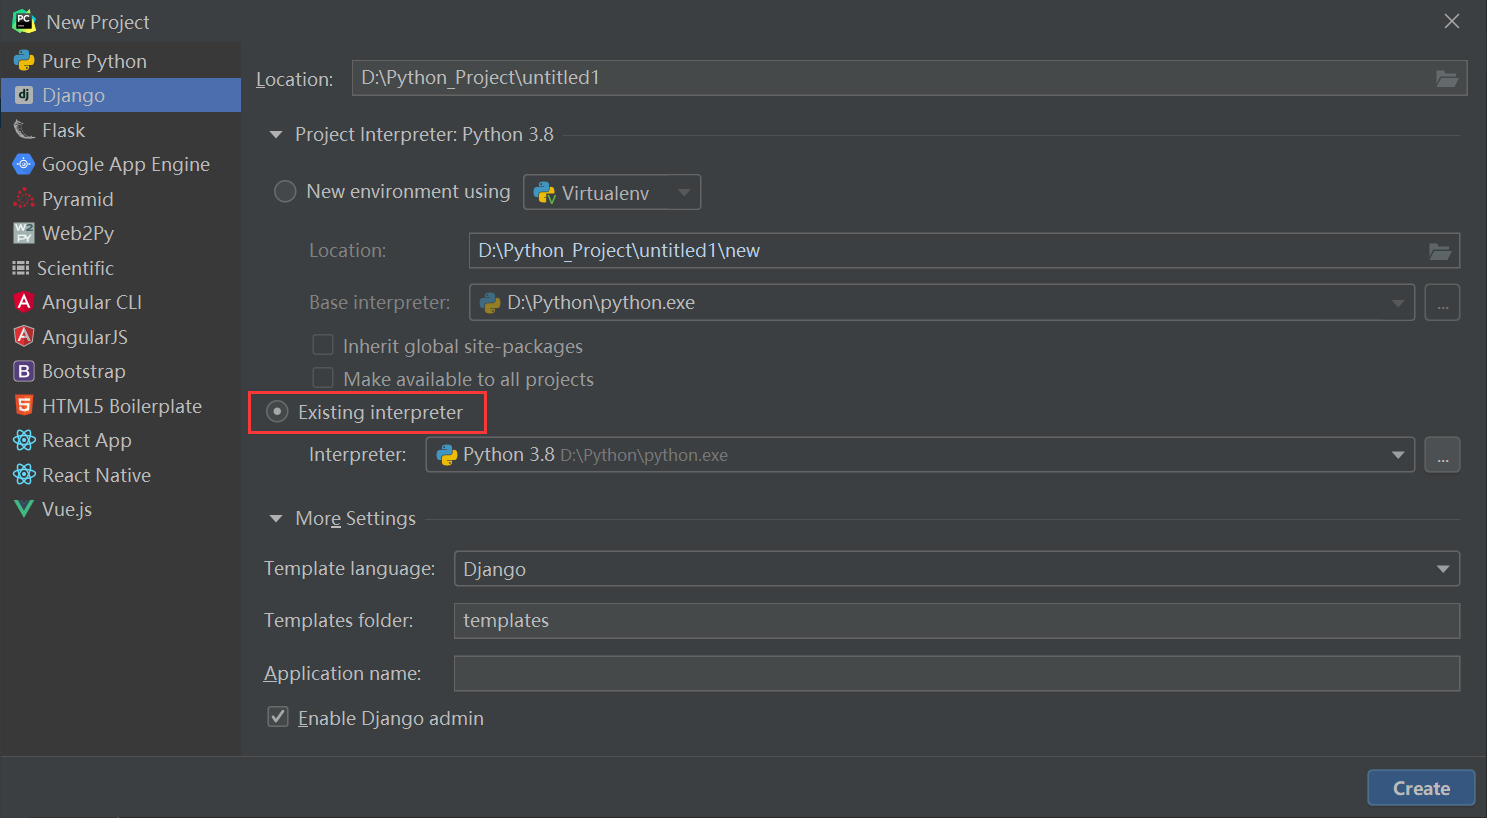Select HTML5 Boilerplate project type
The width and height of the screenshot is (1487, 818).
pos(120,406)
